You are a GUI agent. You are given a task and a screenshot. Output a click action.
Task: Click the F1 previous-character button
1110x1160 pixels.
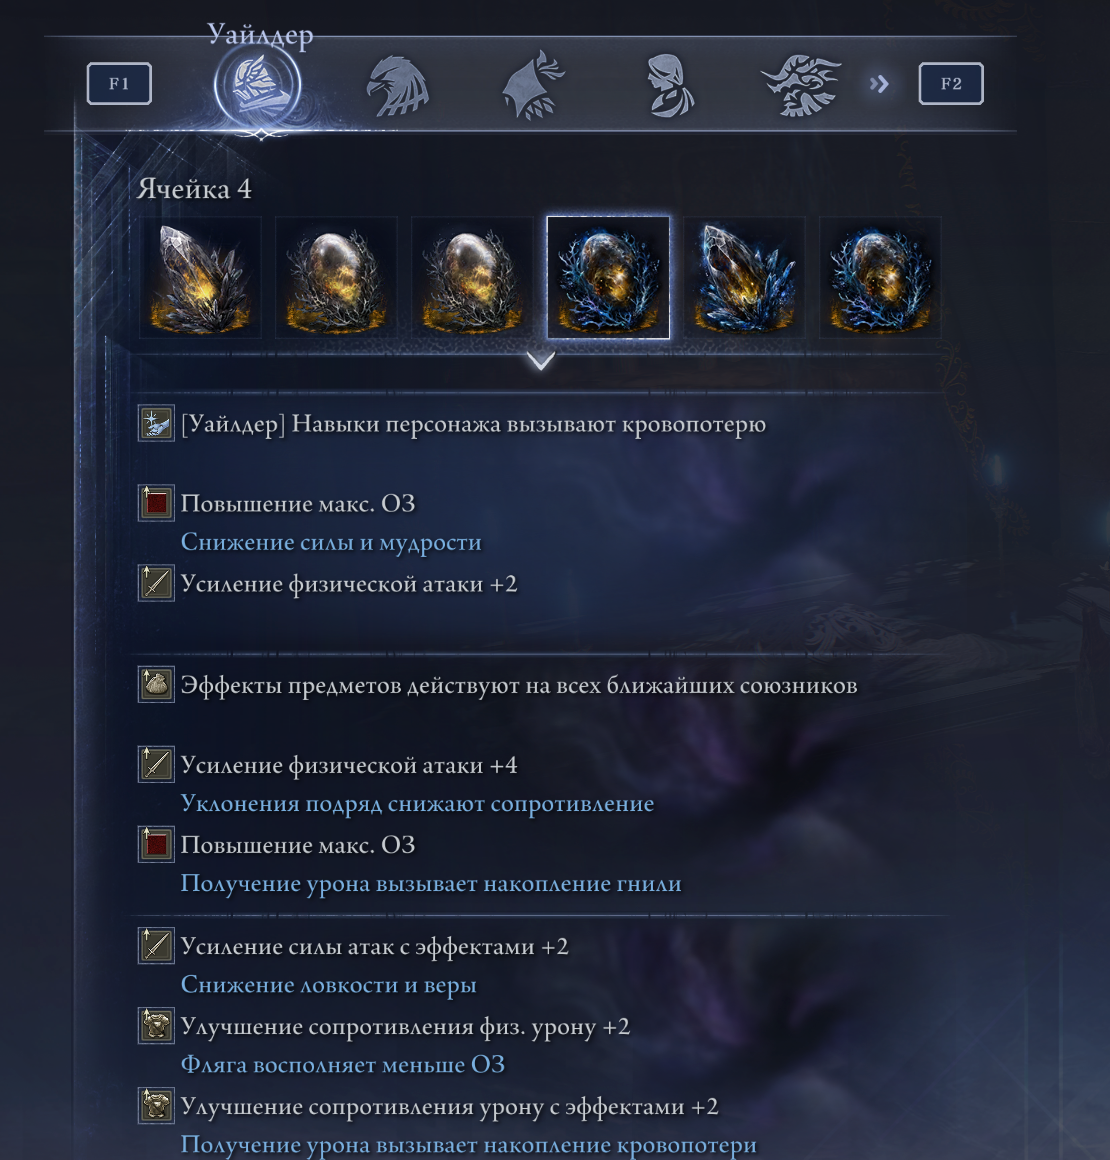tap(119, 84)
